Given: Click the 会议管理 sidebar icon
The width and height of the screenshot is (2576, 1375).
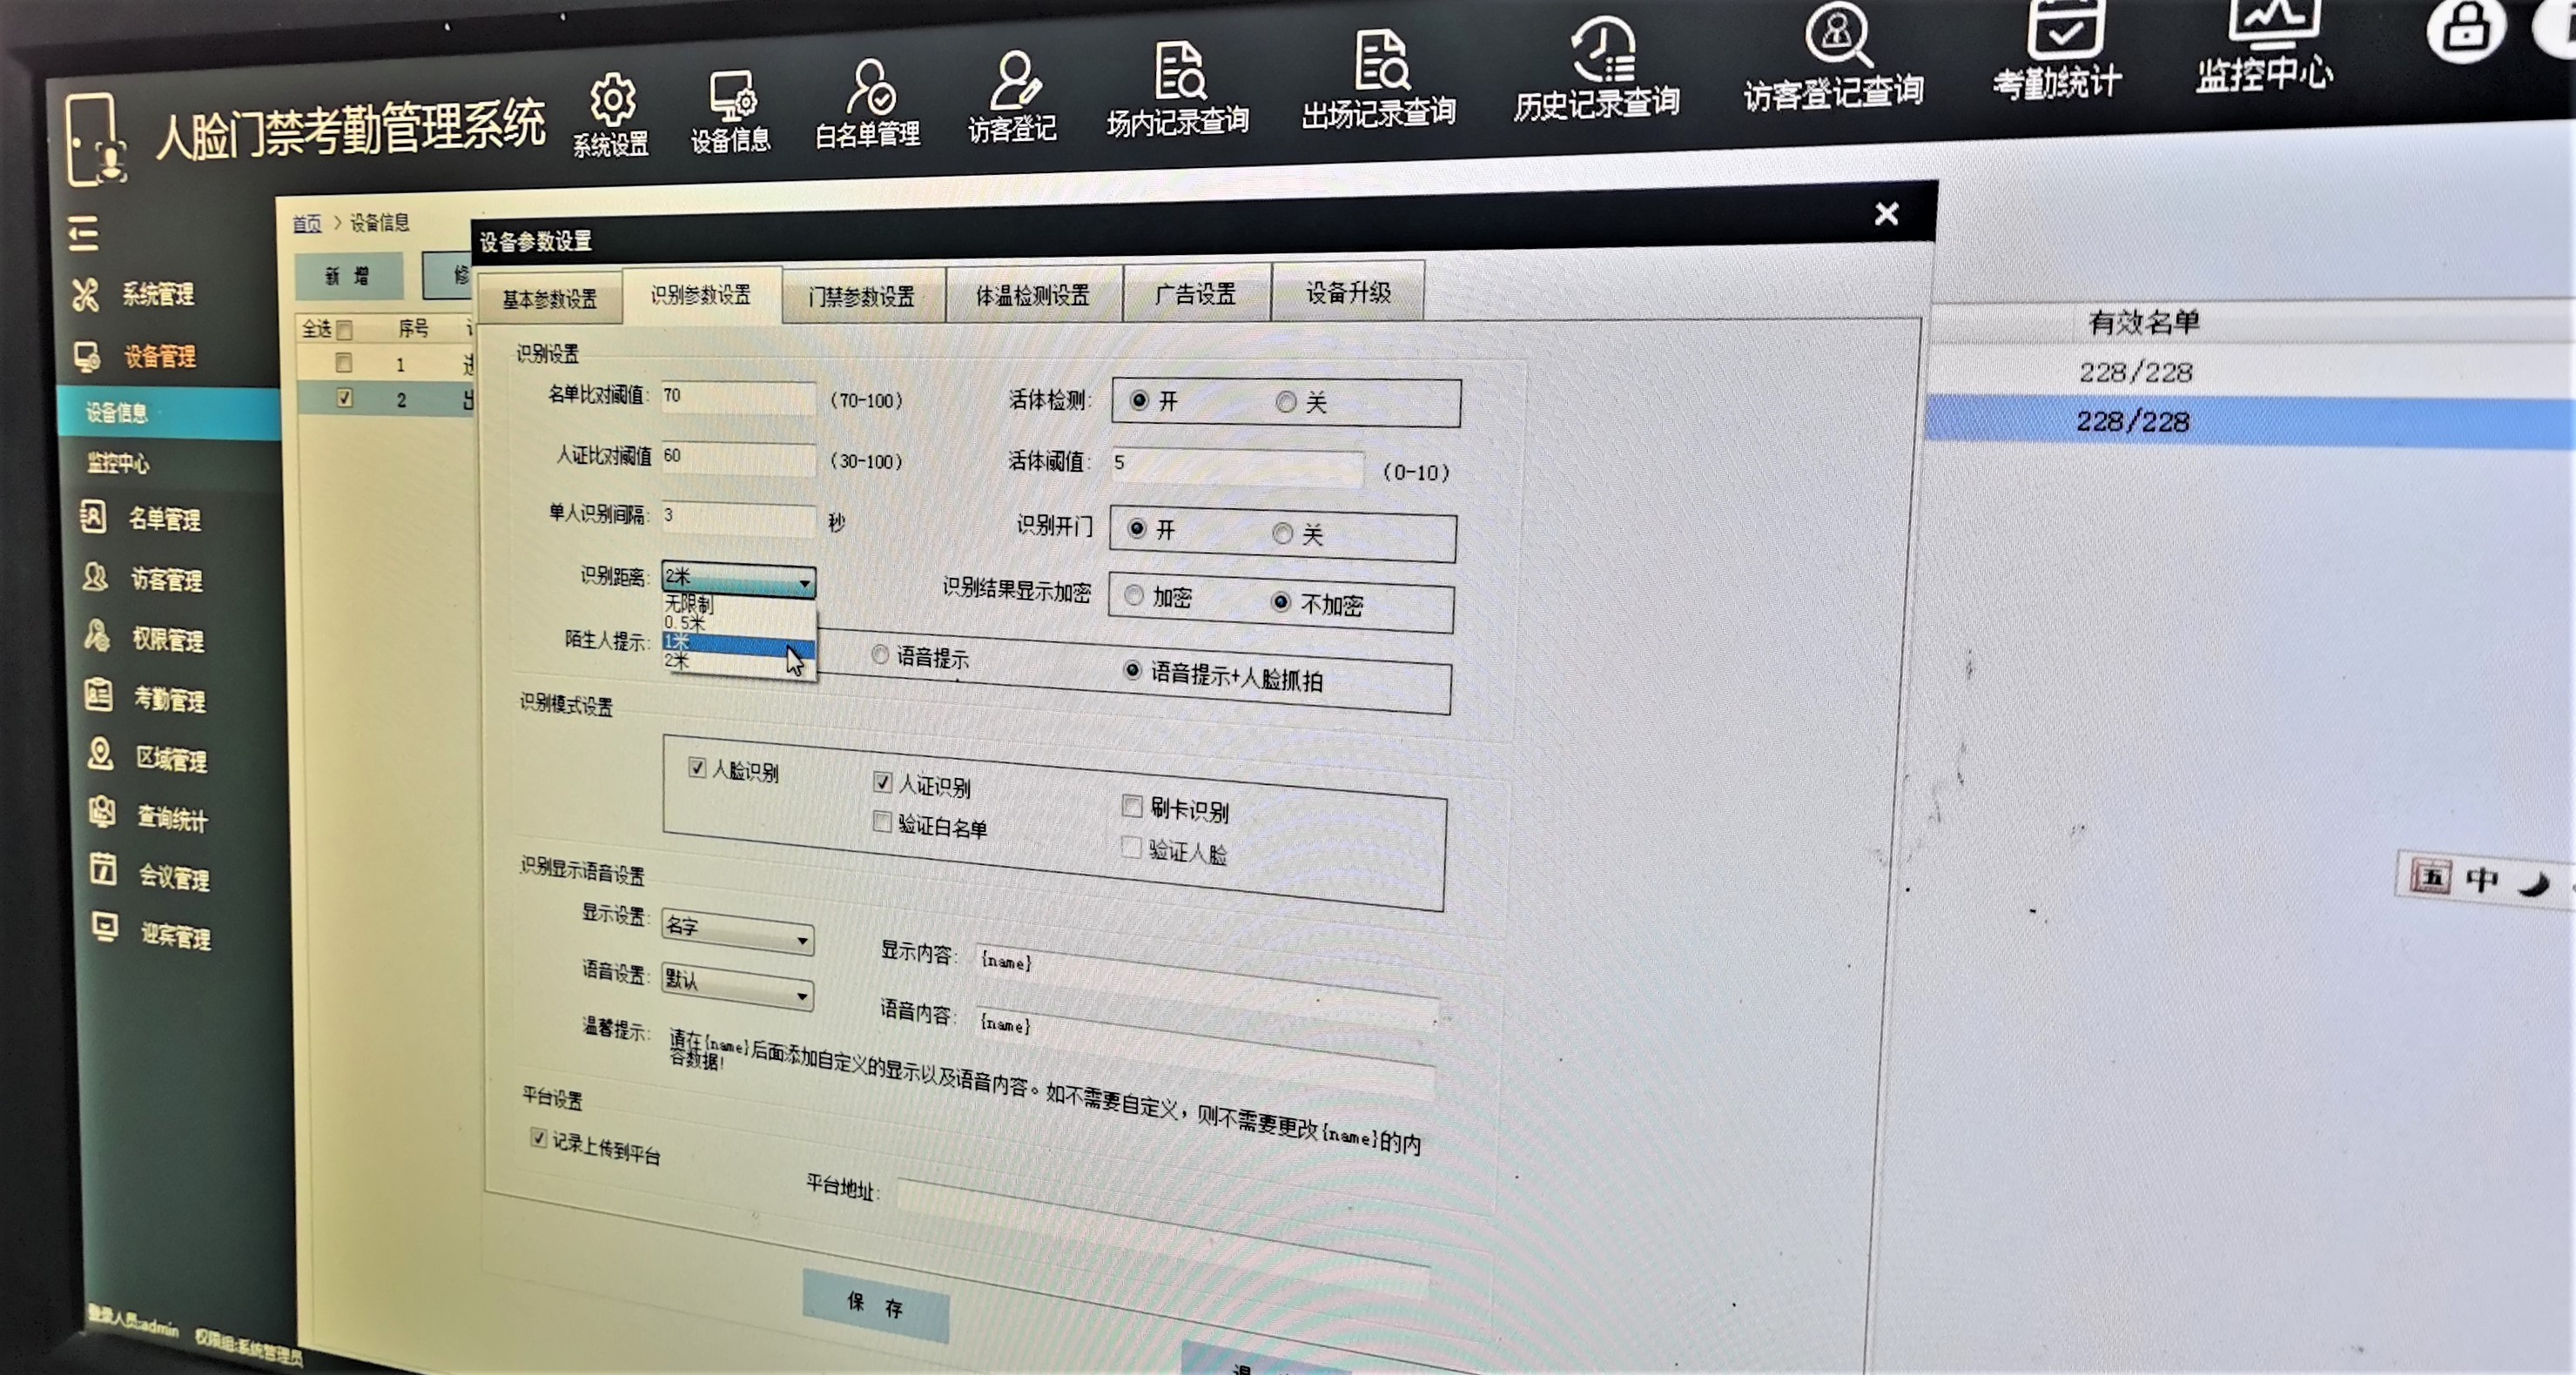Looking at the screenshot, I should click(104, 870).
